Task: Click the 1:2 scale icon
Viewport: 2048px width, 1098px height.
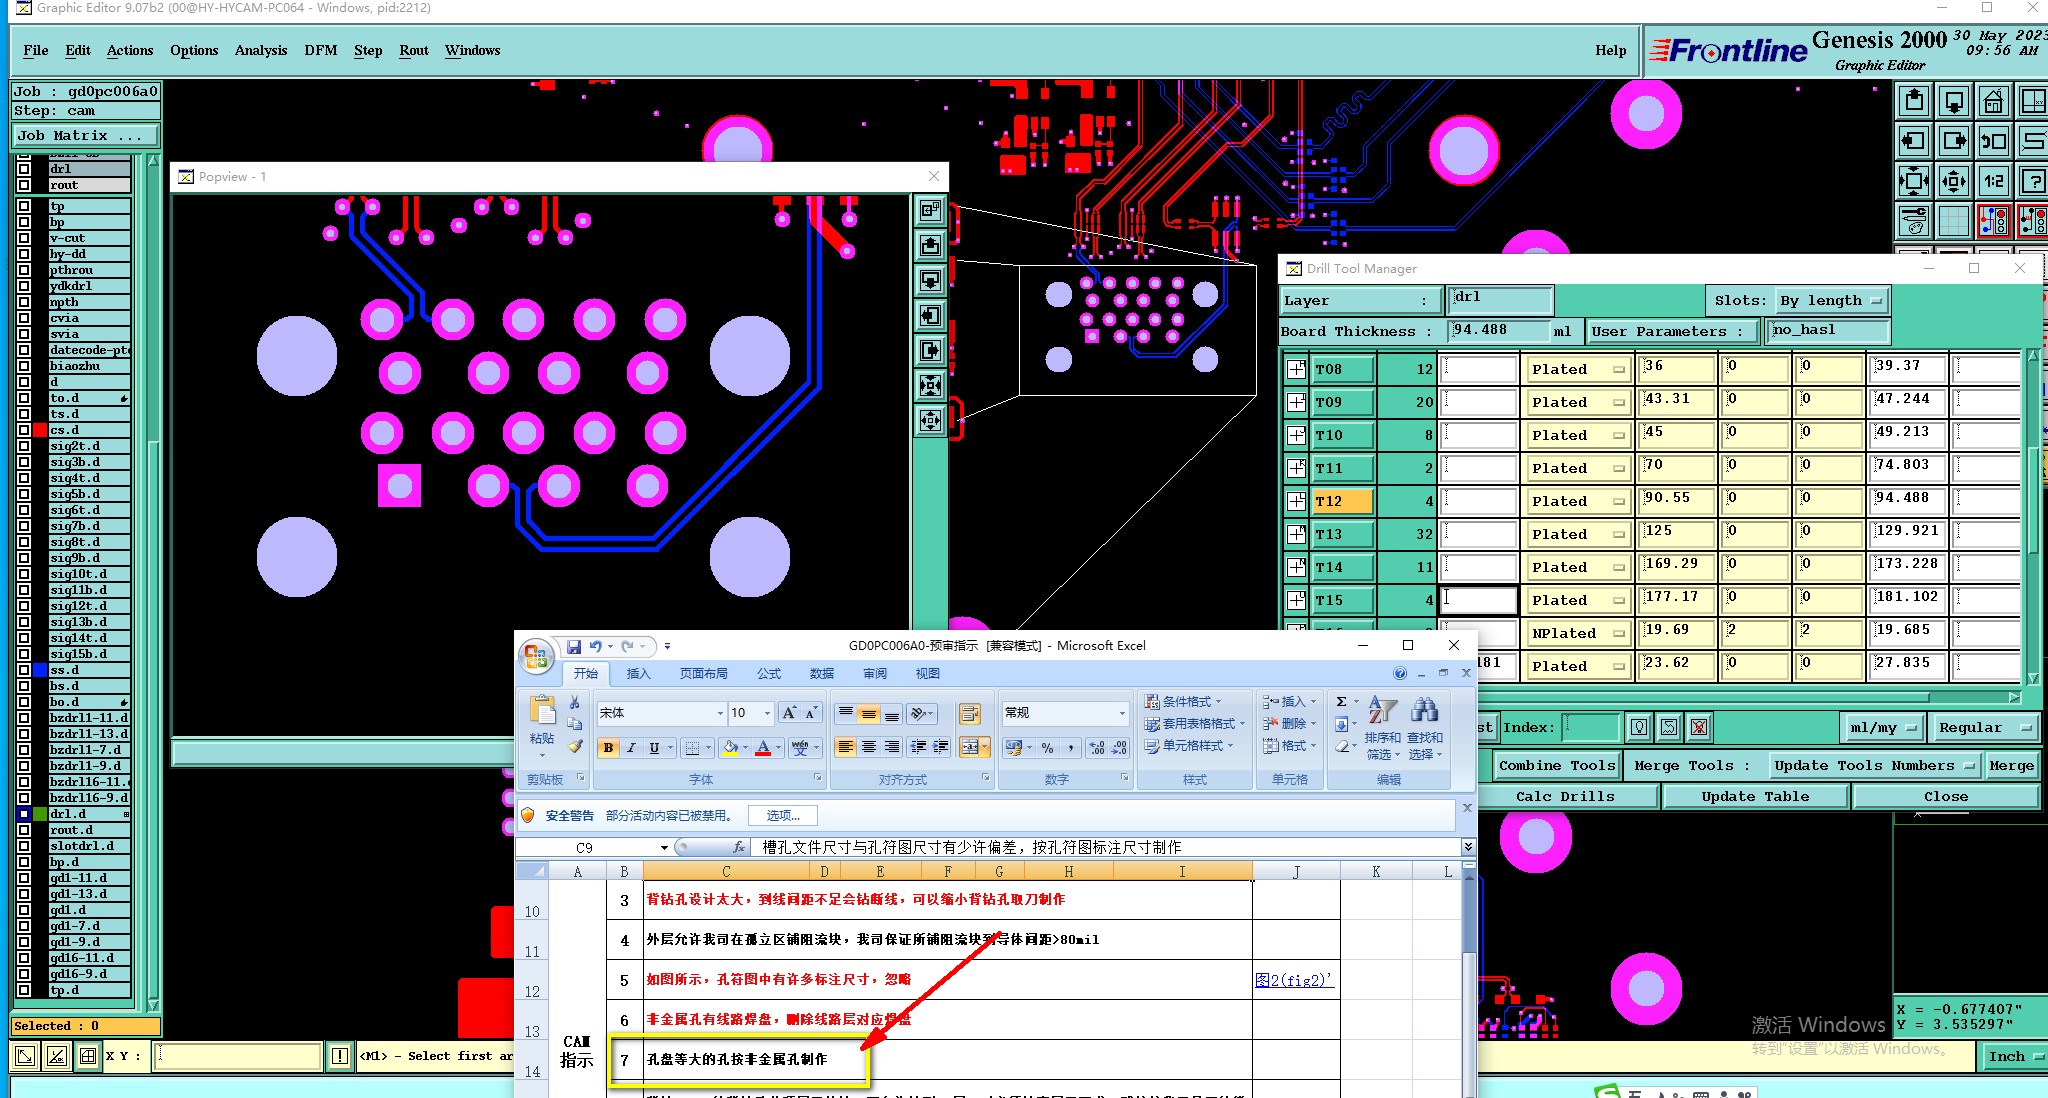Action: pos(1994,181)
